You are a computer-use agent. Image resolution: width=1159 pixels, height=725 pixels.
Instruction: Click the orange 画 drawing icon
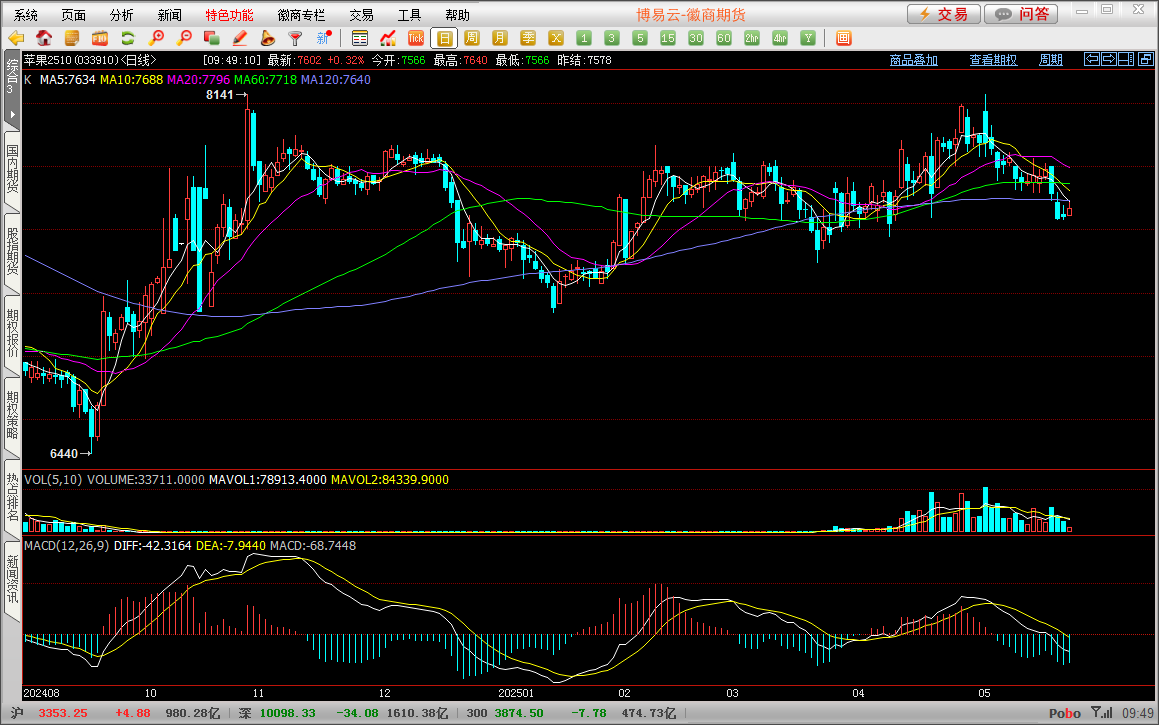843,38
